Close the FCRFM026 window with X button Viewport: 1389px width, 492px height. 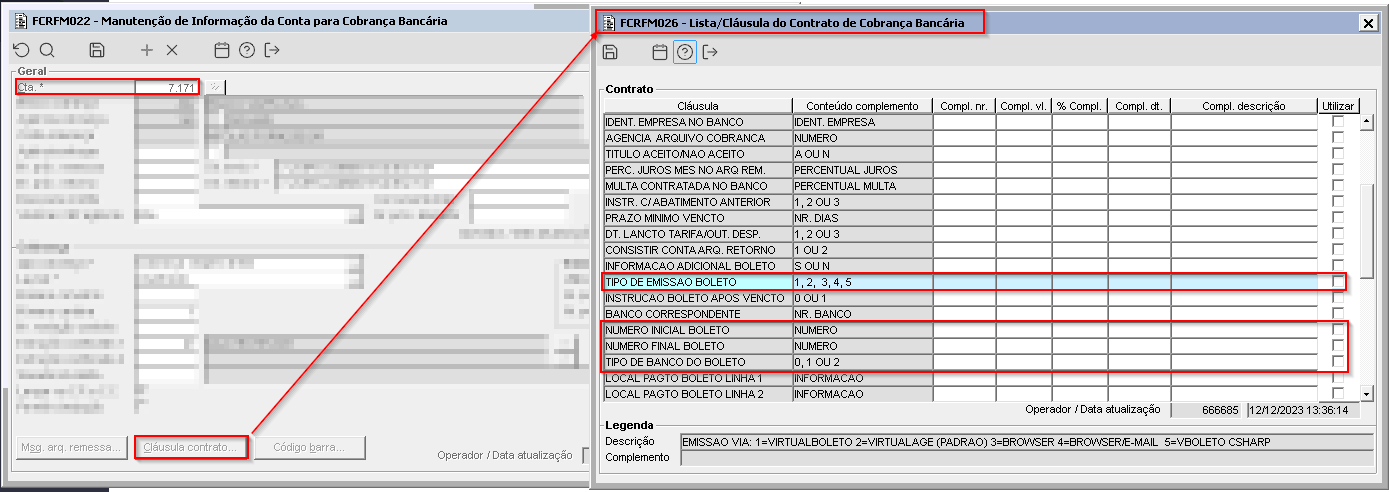1368,22
